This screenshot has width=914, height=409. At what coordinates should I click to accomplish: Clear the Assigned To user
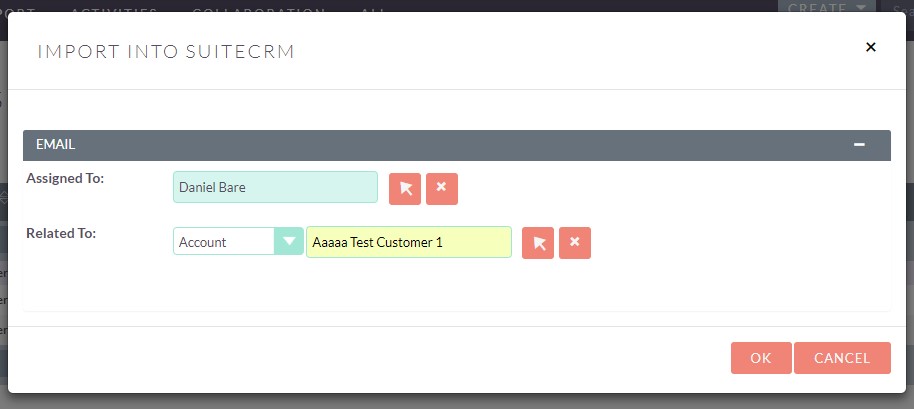tap(442, 188)
